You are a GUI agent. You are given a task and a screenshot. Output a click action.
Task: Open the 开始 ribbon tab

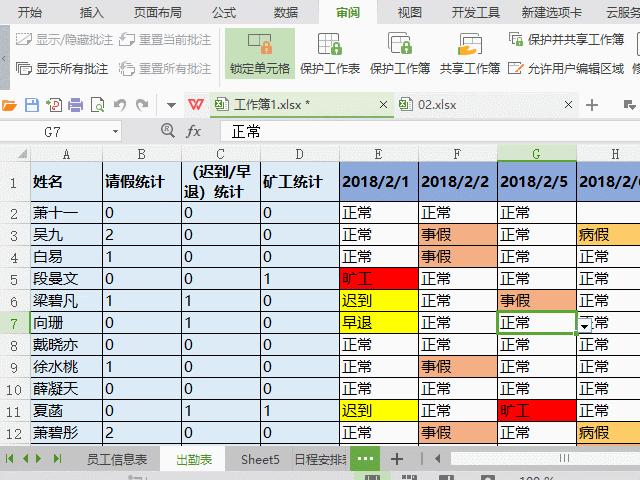tap(30, 12)
